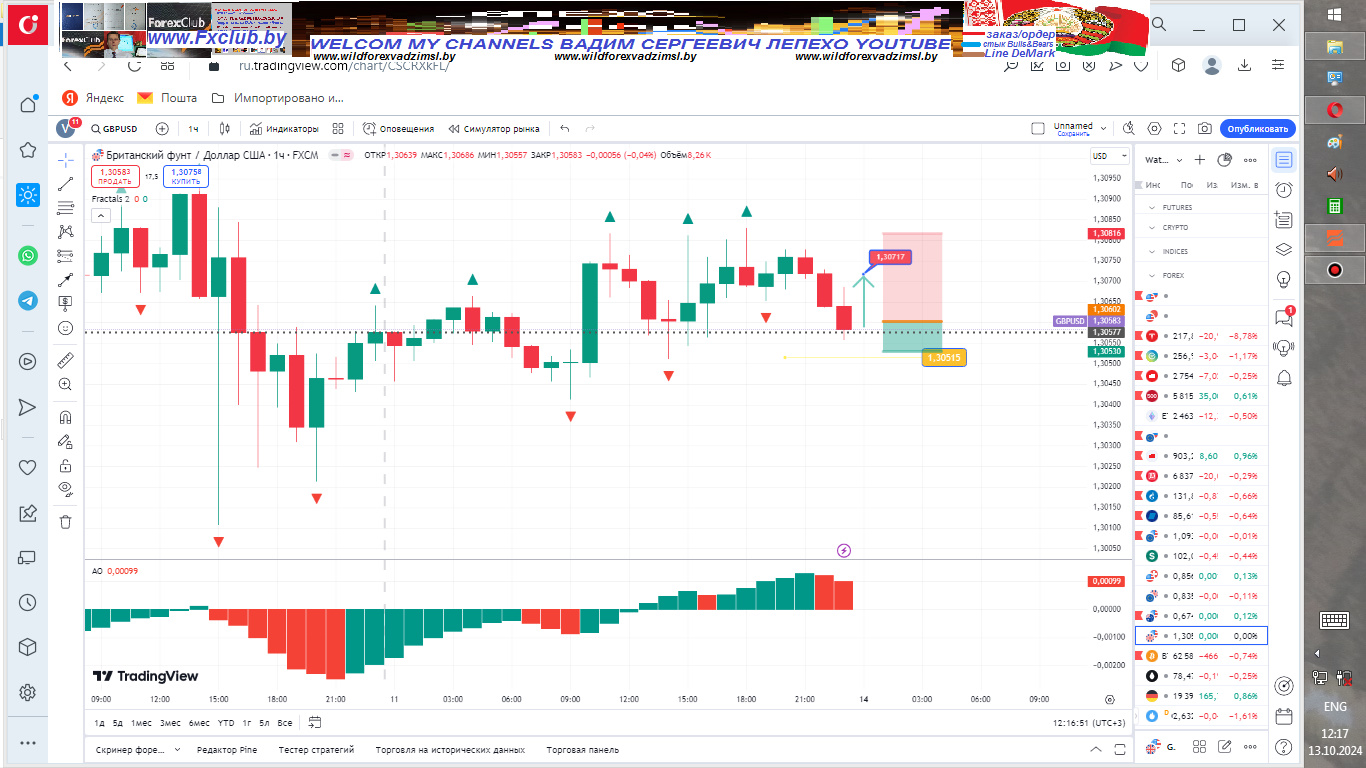This screenshot has height=768, width=1366.
Task: Toggle keep drawing mode pencil-lock
Action: (65, 441)
